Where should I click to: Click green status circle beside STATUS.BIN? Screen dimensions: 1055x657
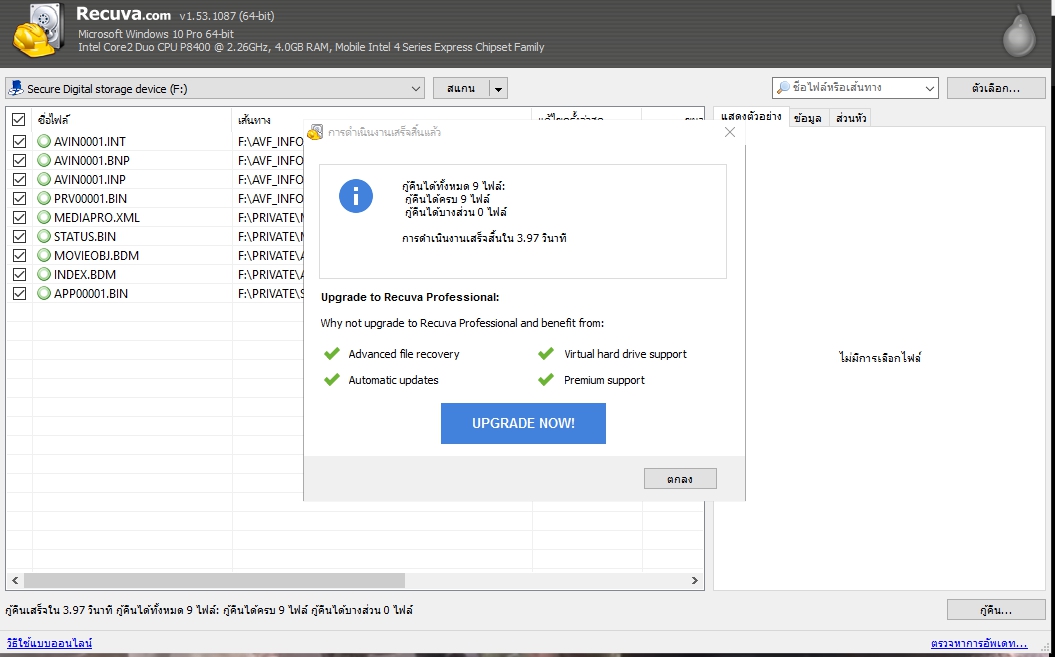[x=44, y=236]
